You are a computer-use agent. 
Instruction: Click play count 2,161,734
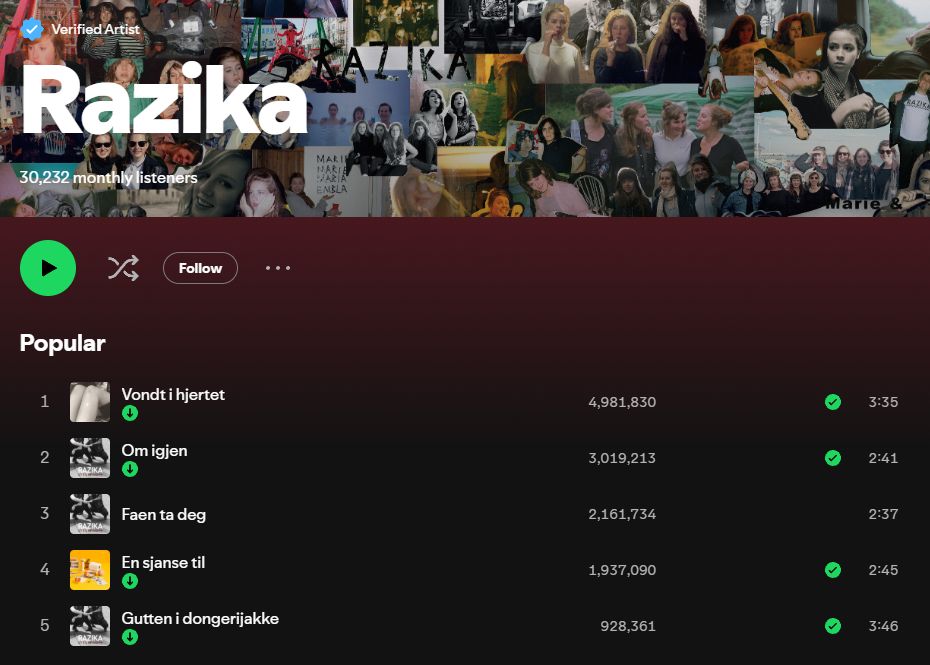622,514
